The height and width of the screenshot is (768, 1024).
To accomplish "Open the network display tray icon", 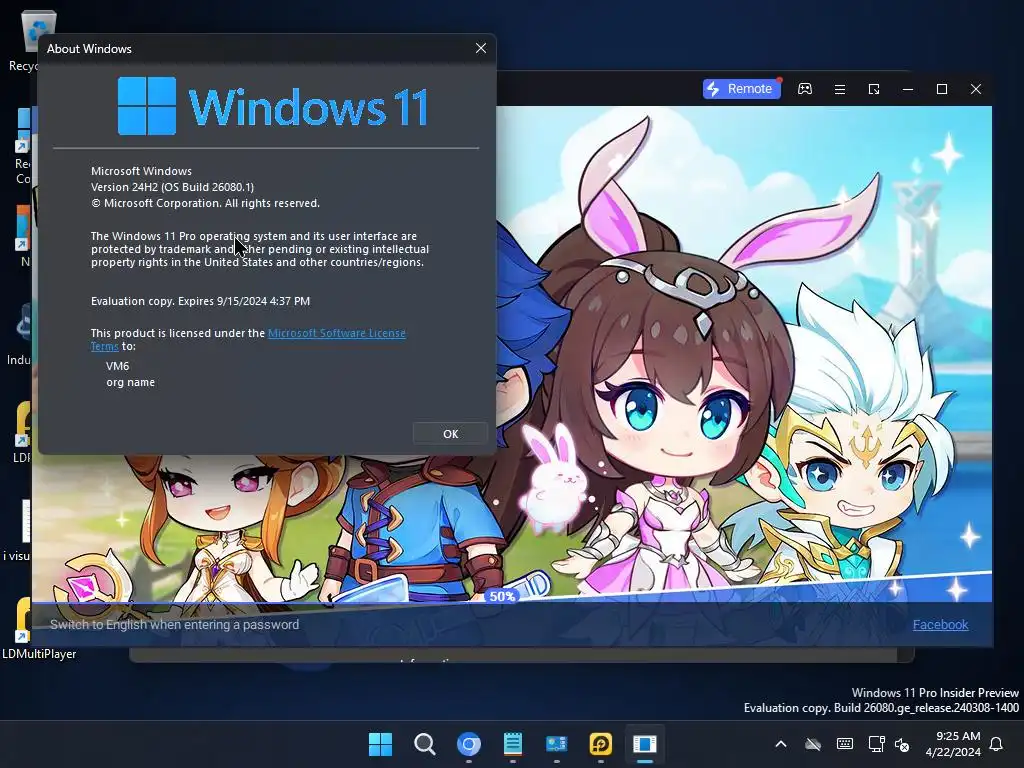I will [876, 744].
